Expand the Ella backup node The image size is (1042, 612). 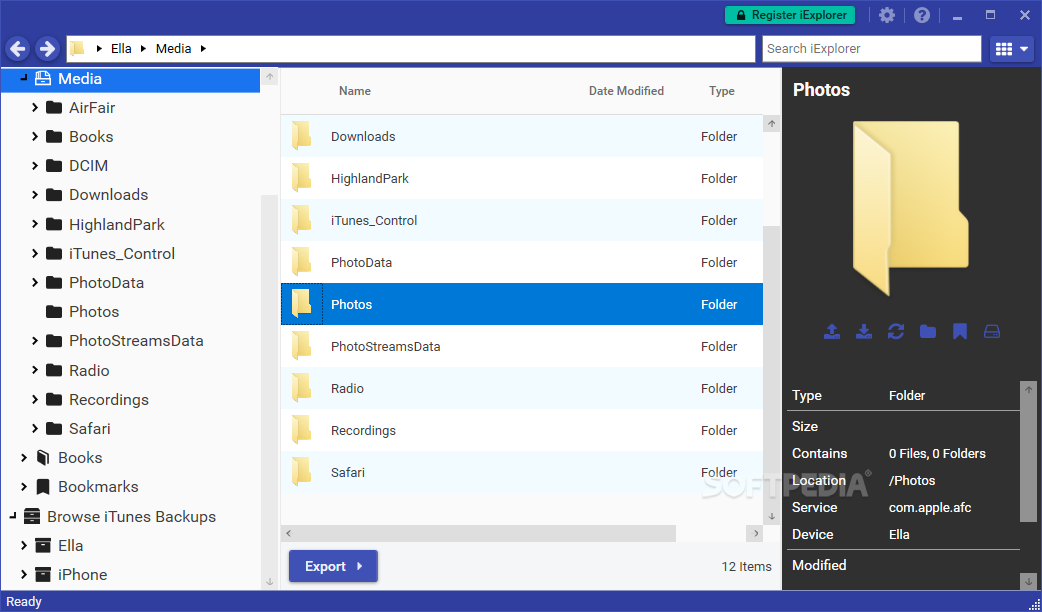coord(24,545)
